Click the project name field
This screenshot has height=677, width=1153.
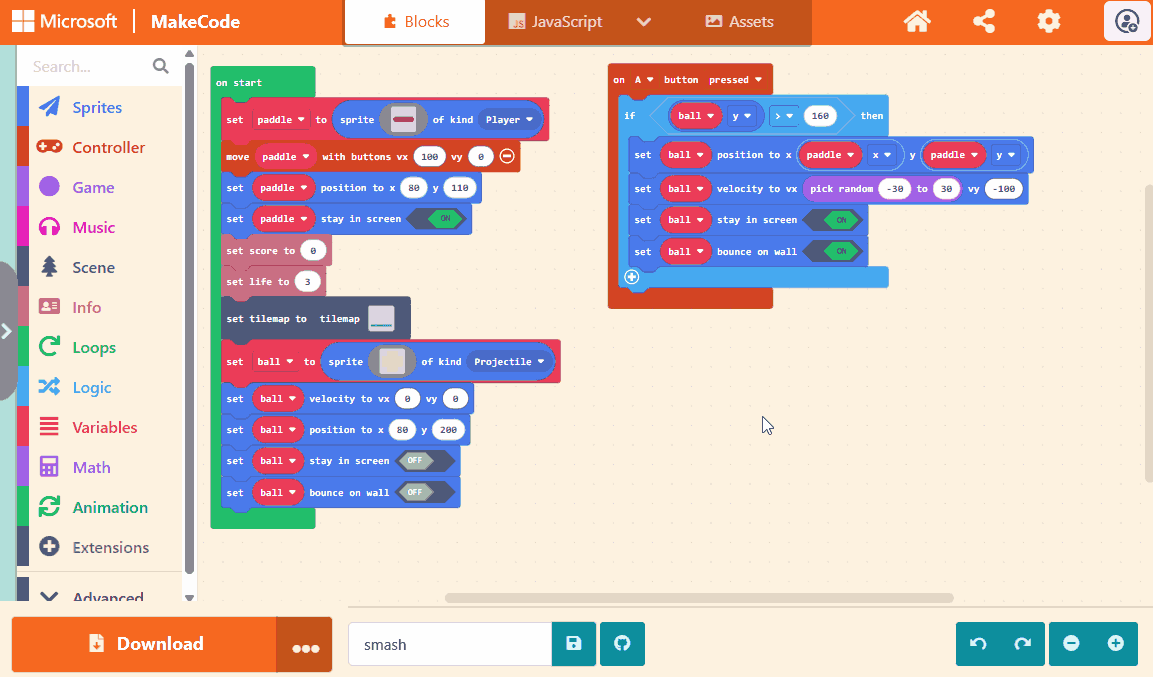(x=450, y=644)
